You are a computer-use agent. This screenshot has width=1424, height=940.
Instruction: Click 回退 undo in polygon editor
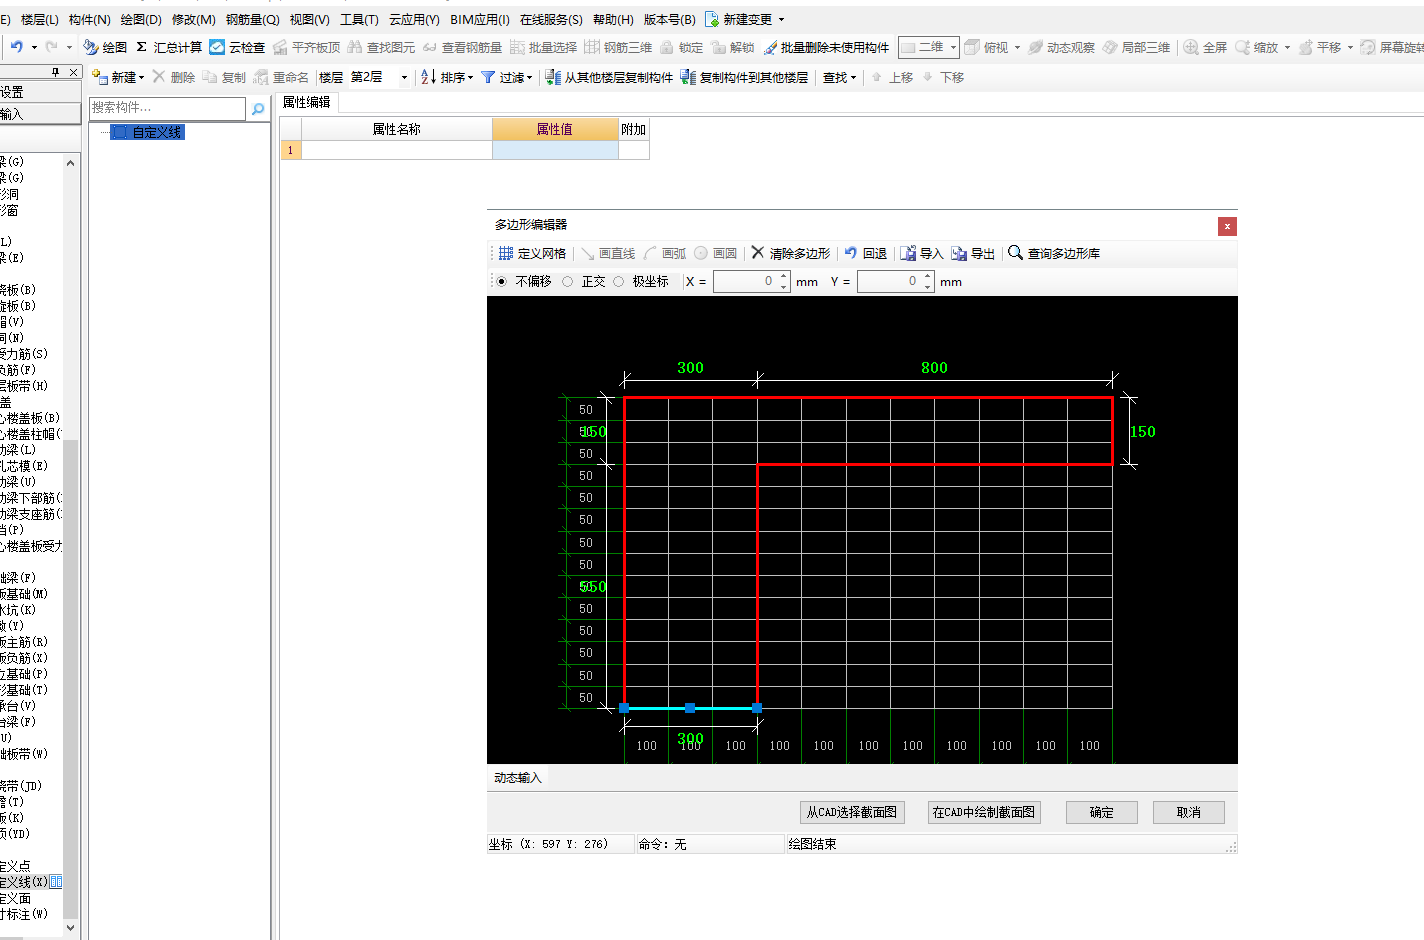(x=865, y=253)
